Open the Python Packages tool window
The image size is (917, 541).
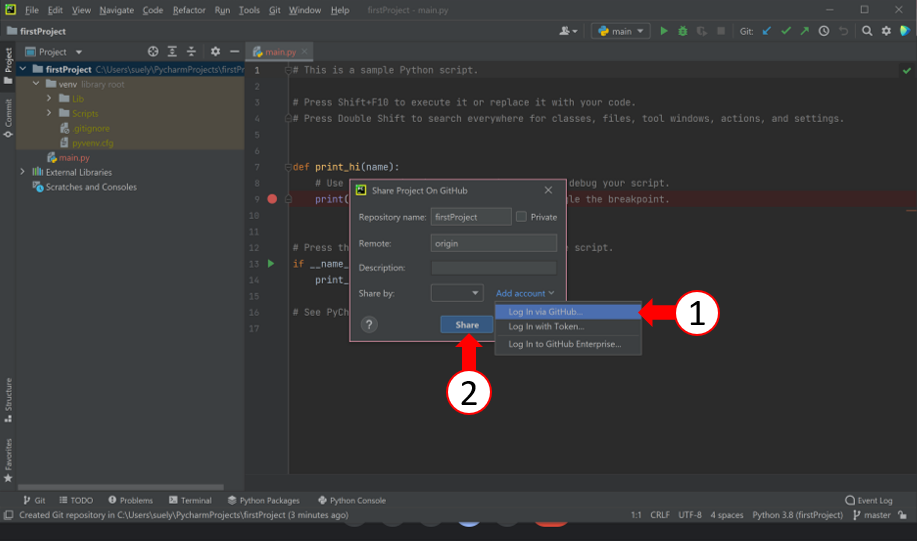click(x=264, y=500)
